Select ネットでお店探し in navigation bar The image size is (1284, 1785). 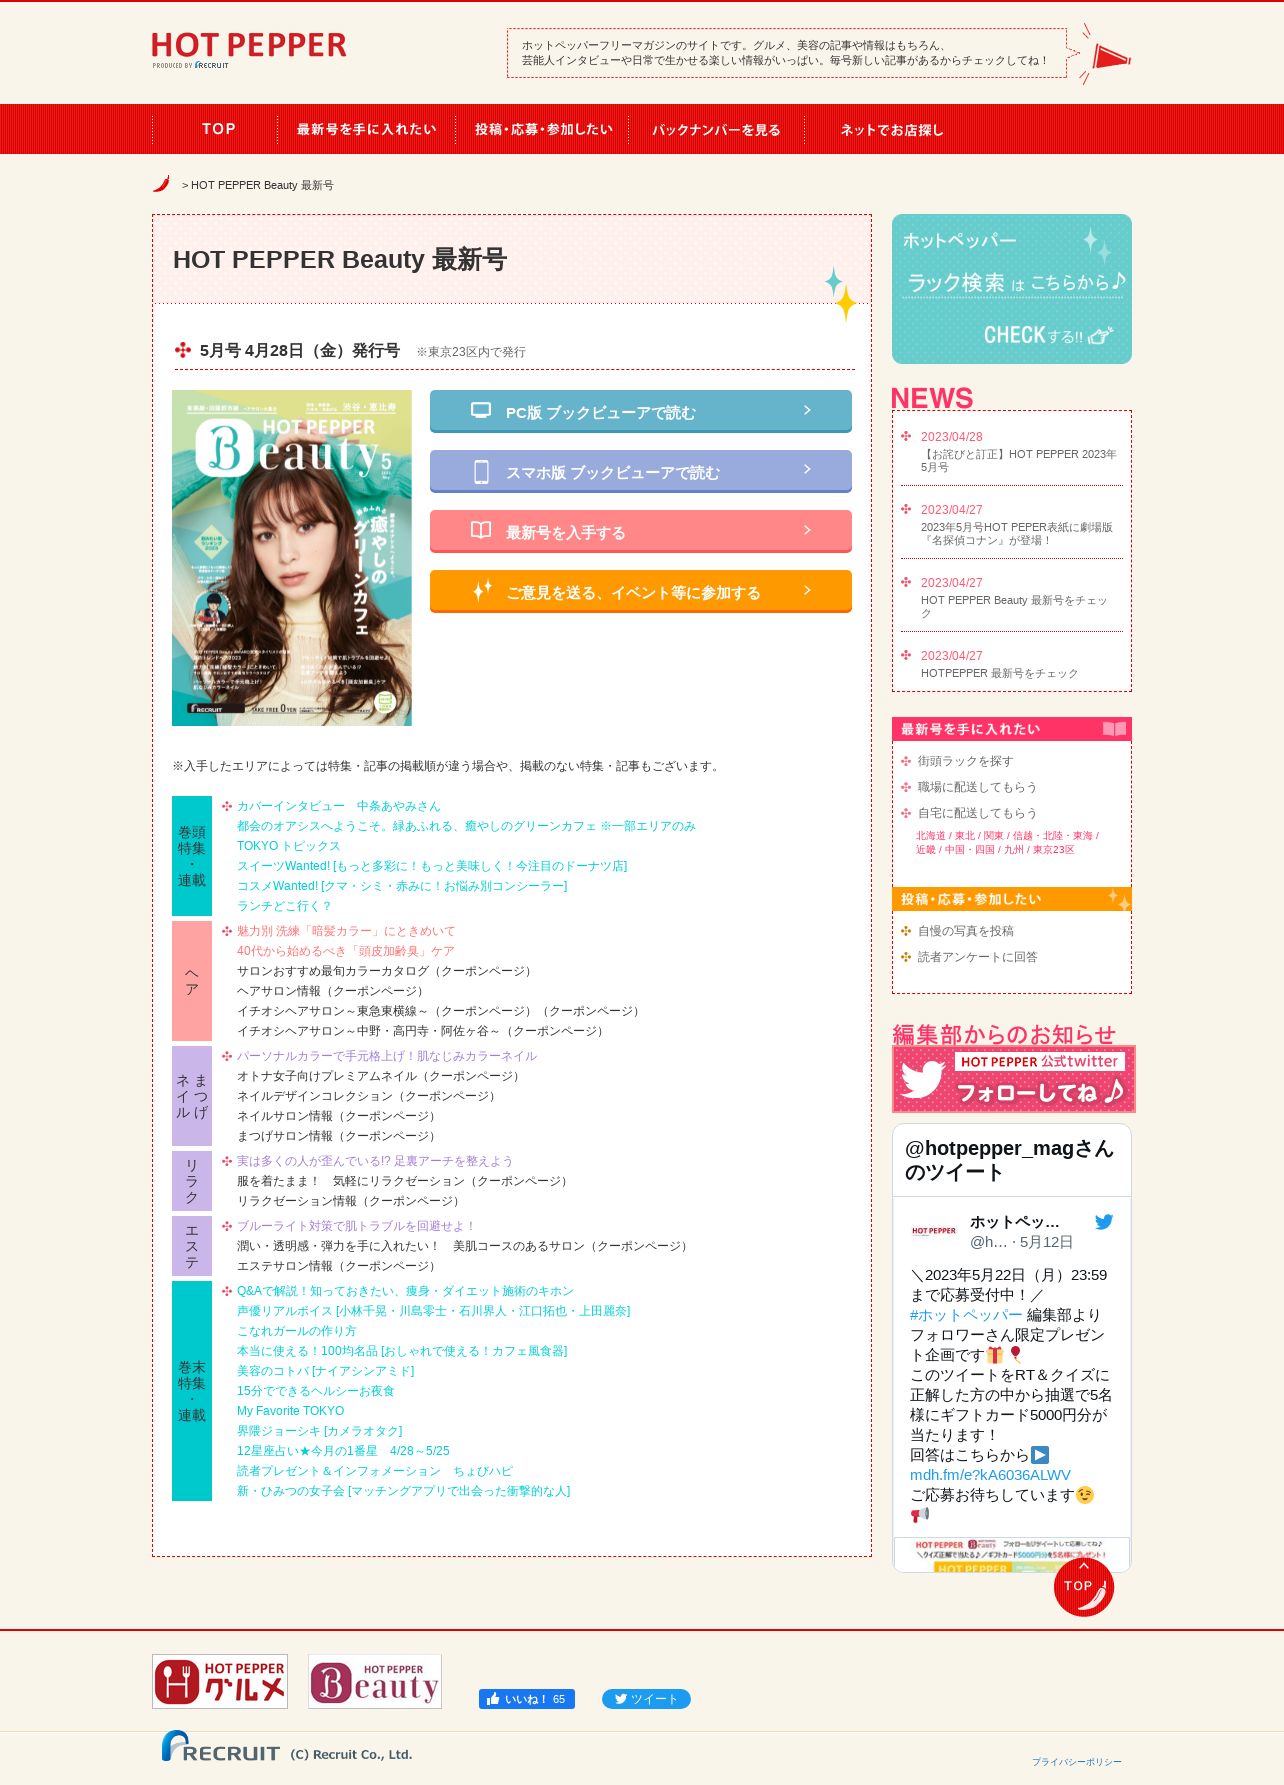(x=891, y=129)
